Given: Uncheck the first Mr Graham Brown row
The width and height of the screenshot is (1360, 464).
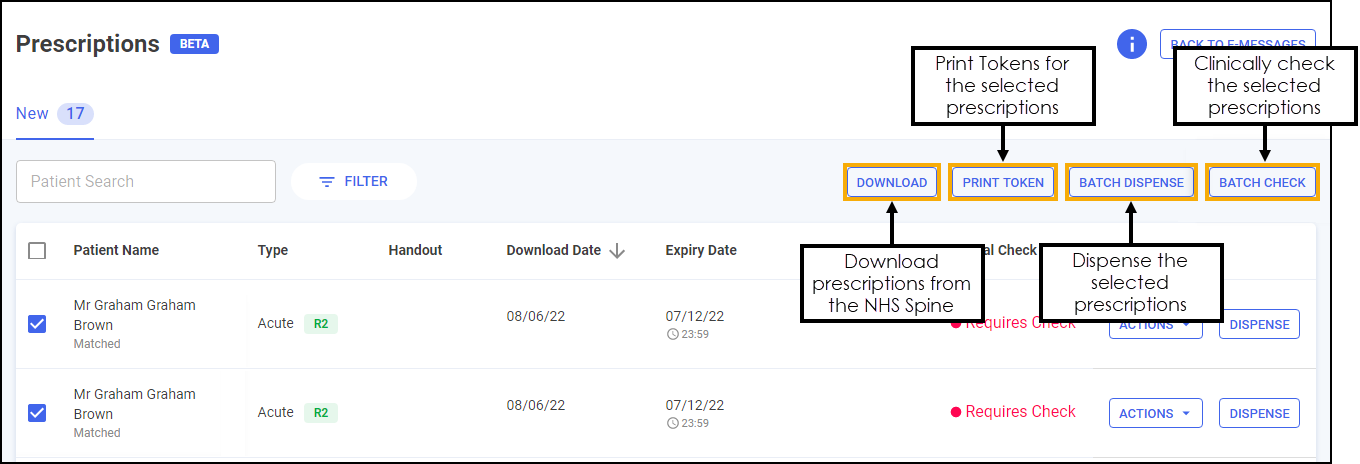Looking at the screenshot, I should [37, 324].
